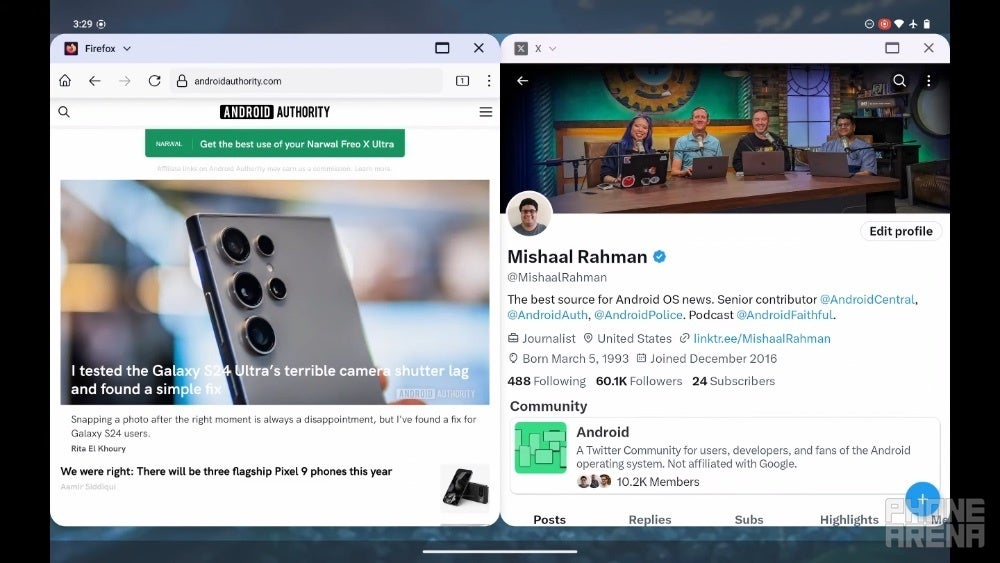
Task: Navigate forward in Firefox browser
Action: tap(125, 81)
